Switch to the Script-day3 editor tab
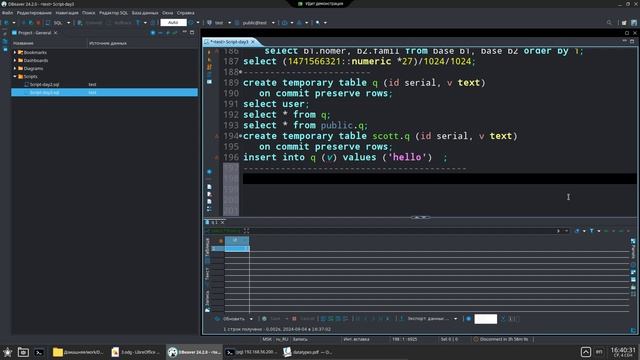Image resolution: width=640 pixels, height=360 pixels. 229,42
